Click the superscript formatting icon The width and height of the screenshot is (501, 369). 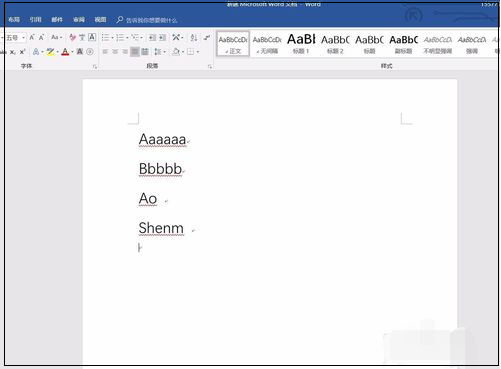(x=22, y=52)
